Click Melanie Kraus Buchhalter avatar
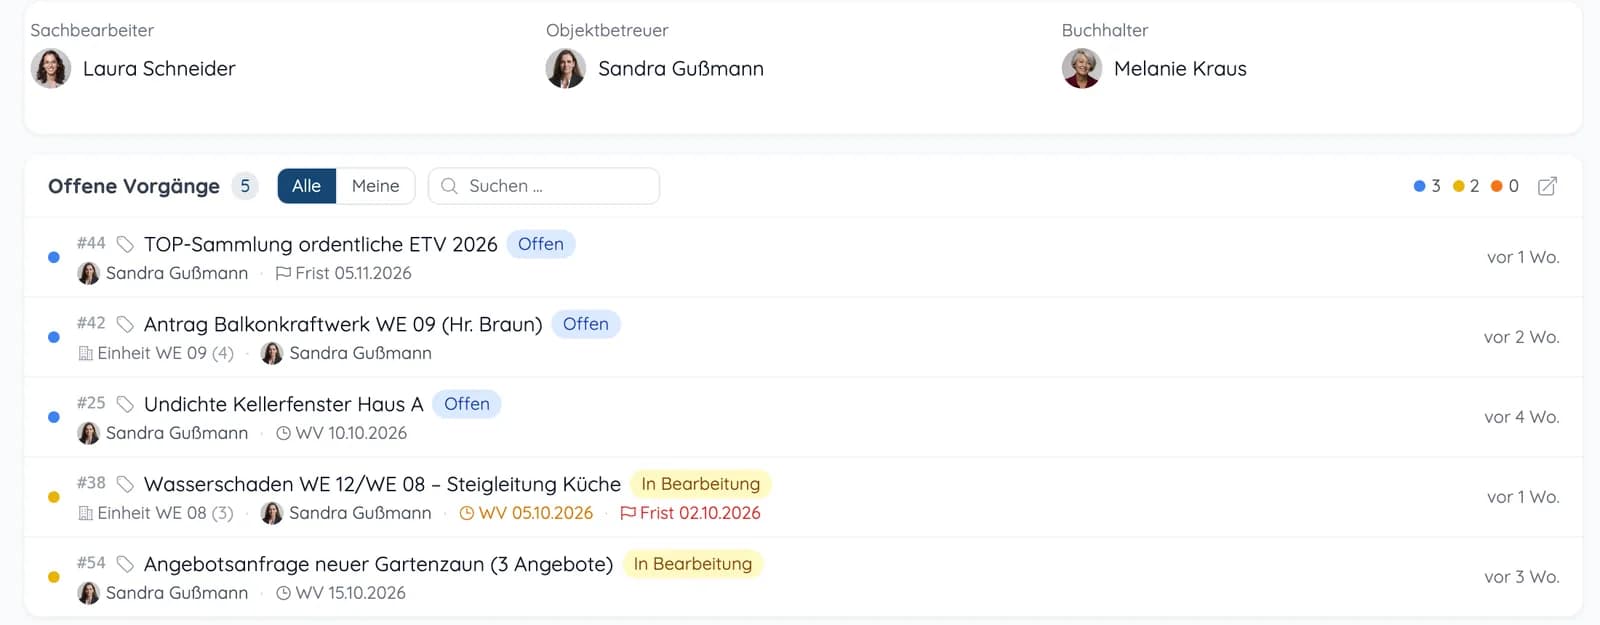 point(1082,69)
